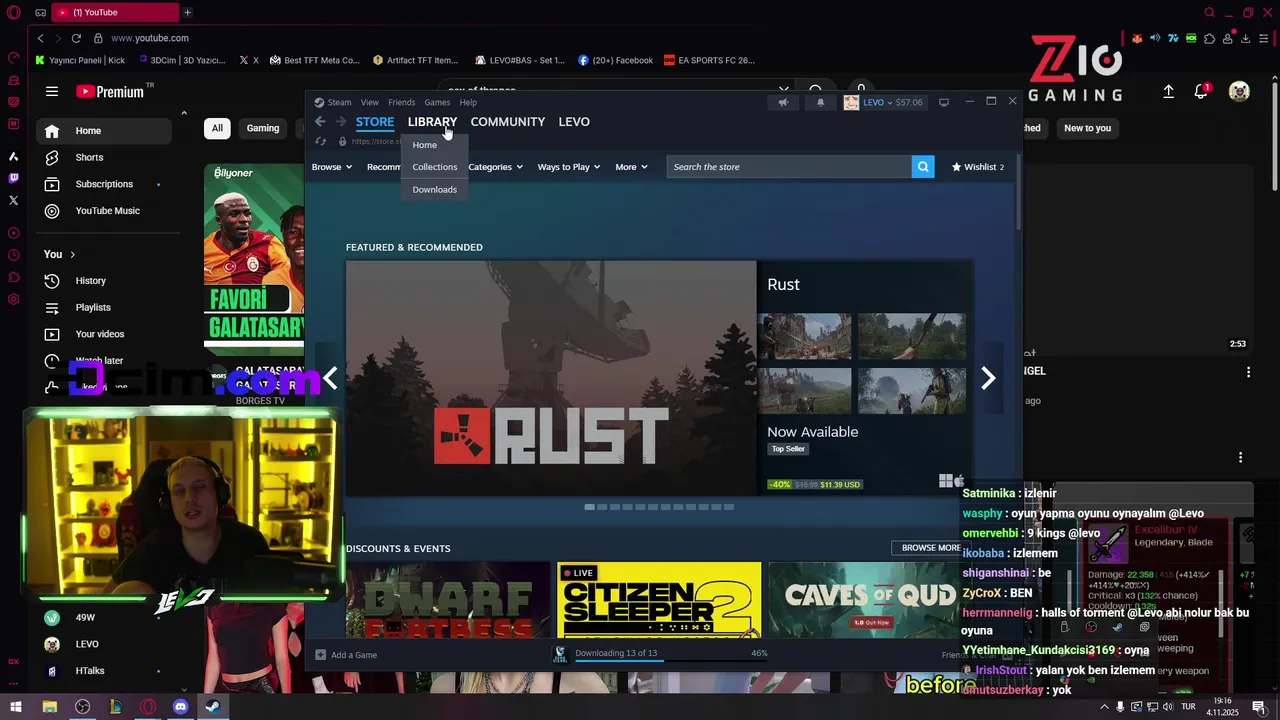1280x720 pixels.
Task: Open the View menu in Steam
Action: (x=370, y=102)
